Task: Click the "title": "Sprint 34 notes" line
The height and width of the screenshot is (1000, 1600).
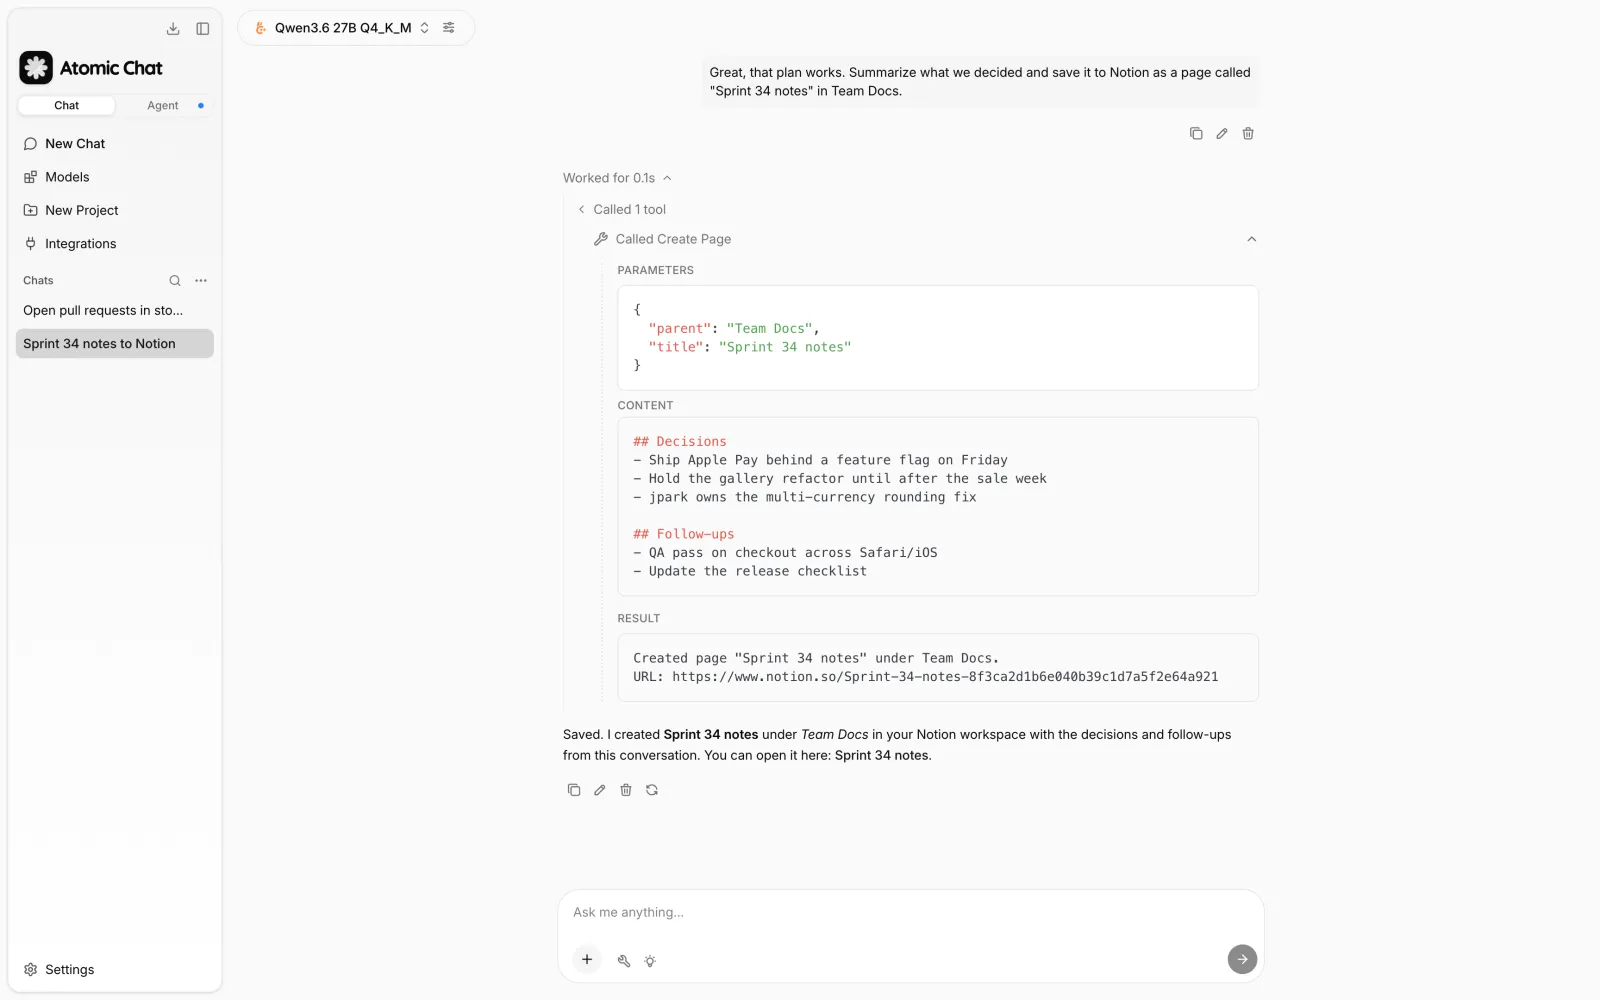Action: (x=750, y=347)
